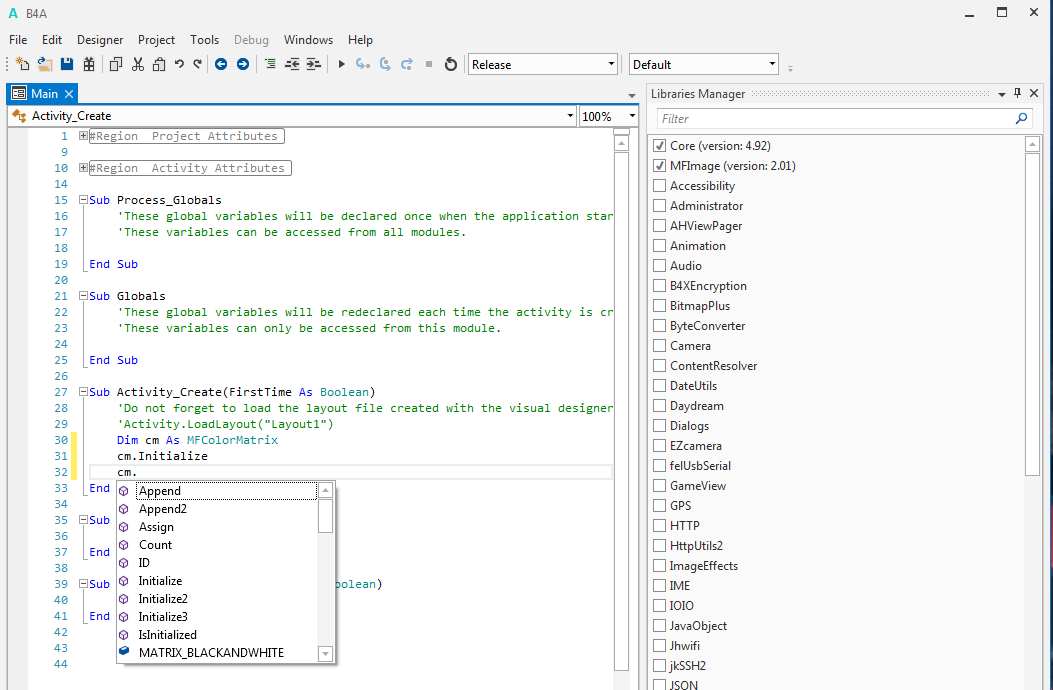Open the Release build configuration dropdown

pos(543,65)
